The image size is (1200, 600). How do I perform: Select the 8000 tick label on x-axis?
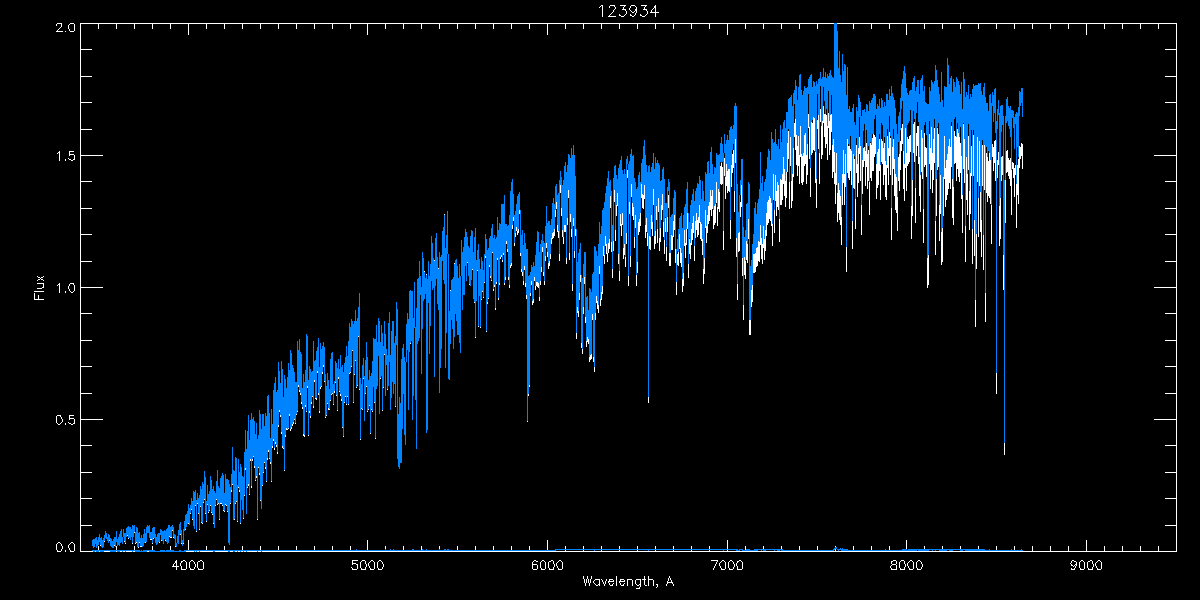(x=907, y=564)
